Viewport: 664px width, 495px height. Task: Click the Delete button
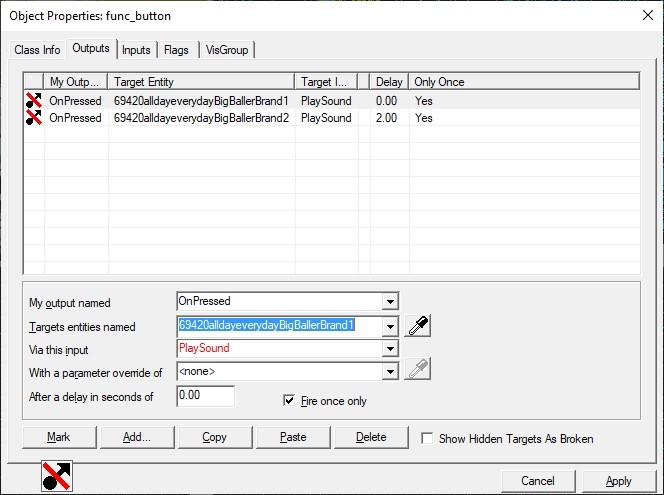[x=370, y=437]
